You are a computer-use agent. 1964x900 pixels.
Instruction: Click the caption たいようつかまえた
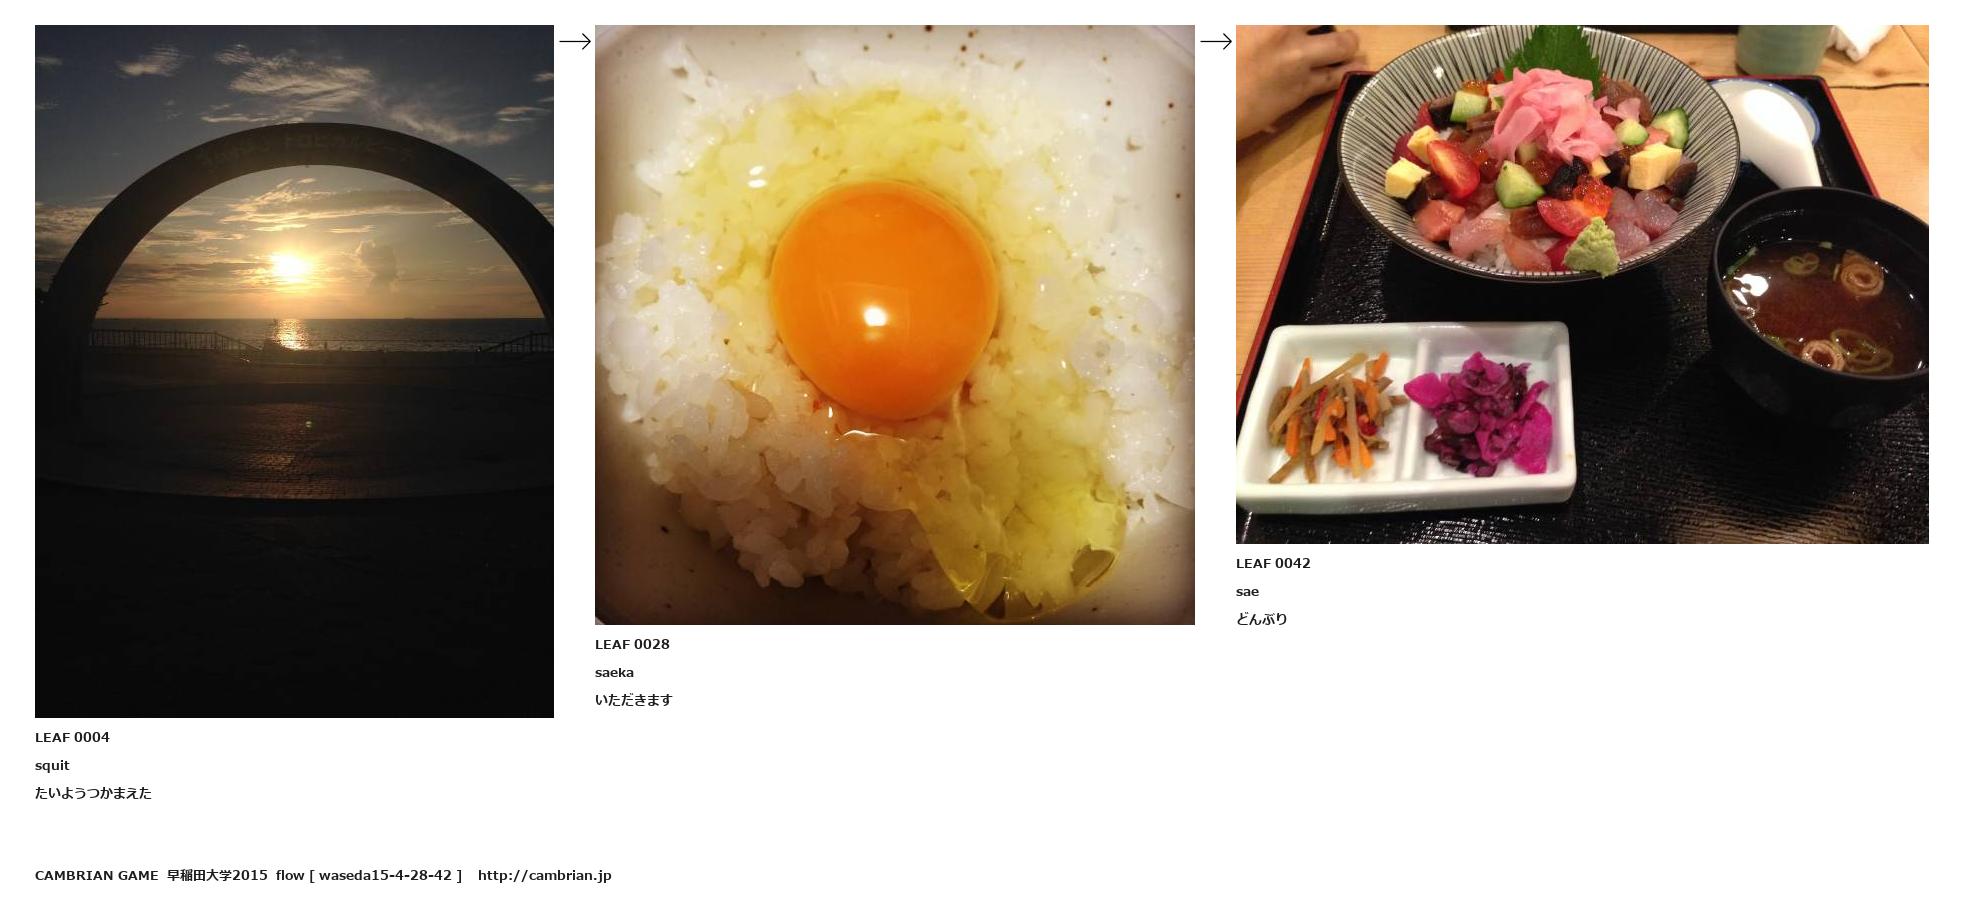click(x=93, y=793)
